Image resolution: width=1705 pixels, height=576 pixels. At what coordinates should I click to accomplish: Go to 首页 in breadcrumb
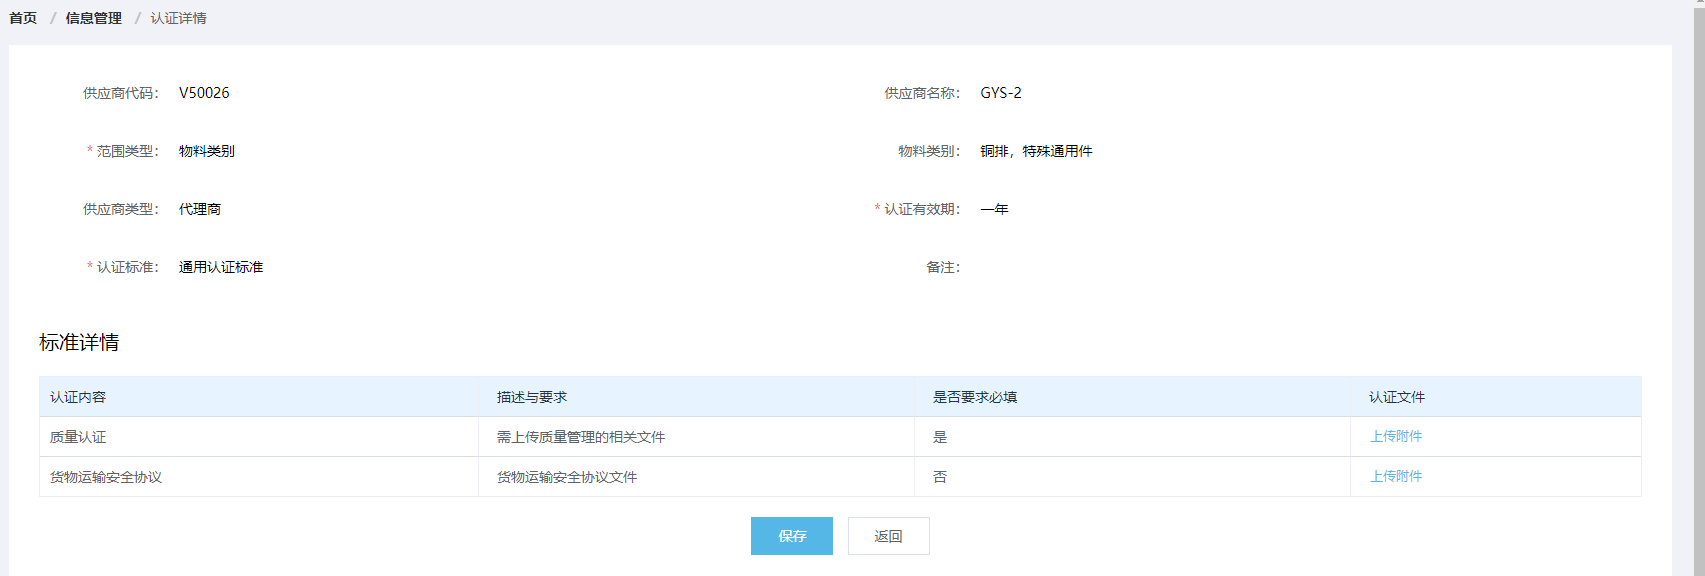(23, 18)
